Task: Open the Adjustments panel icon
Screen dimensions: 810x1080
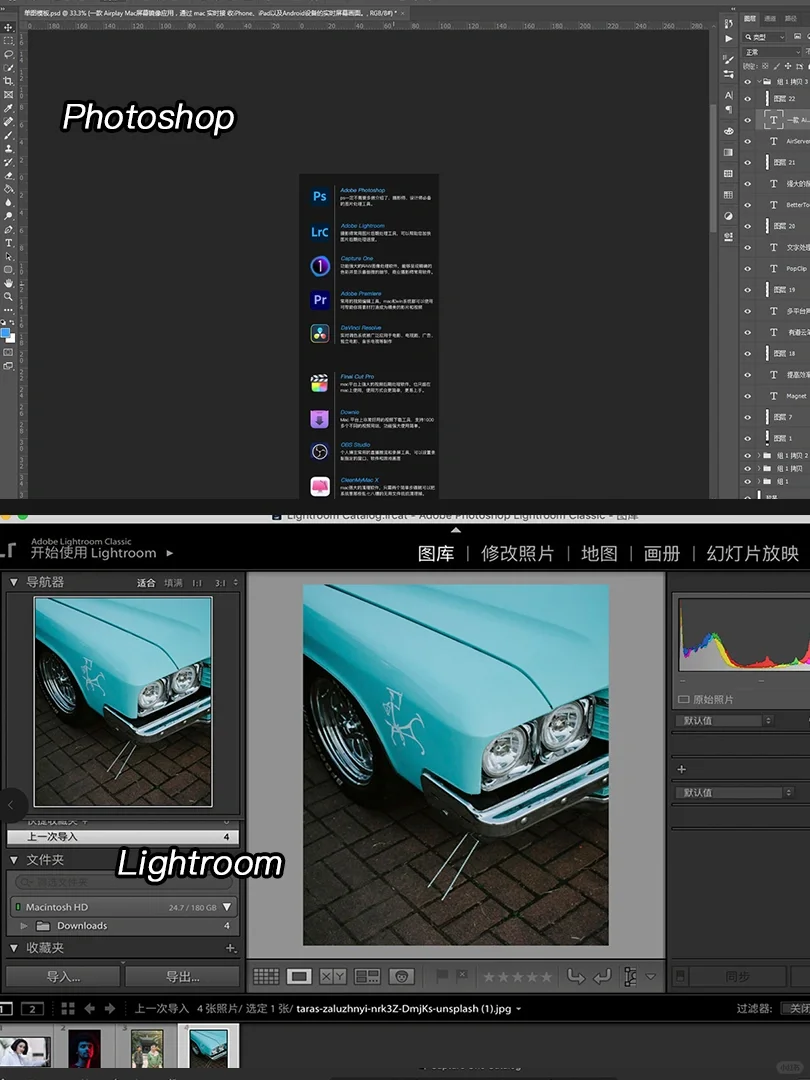Action: click(729, 216)
